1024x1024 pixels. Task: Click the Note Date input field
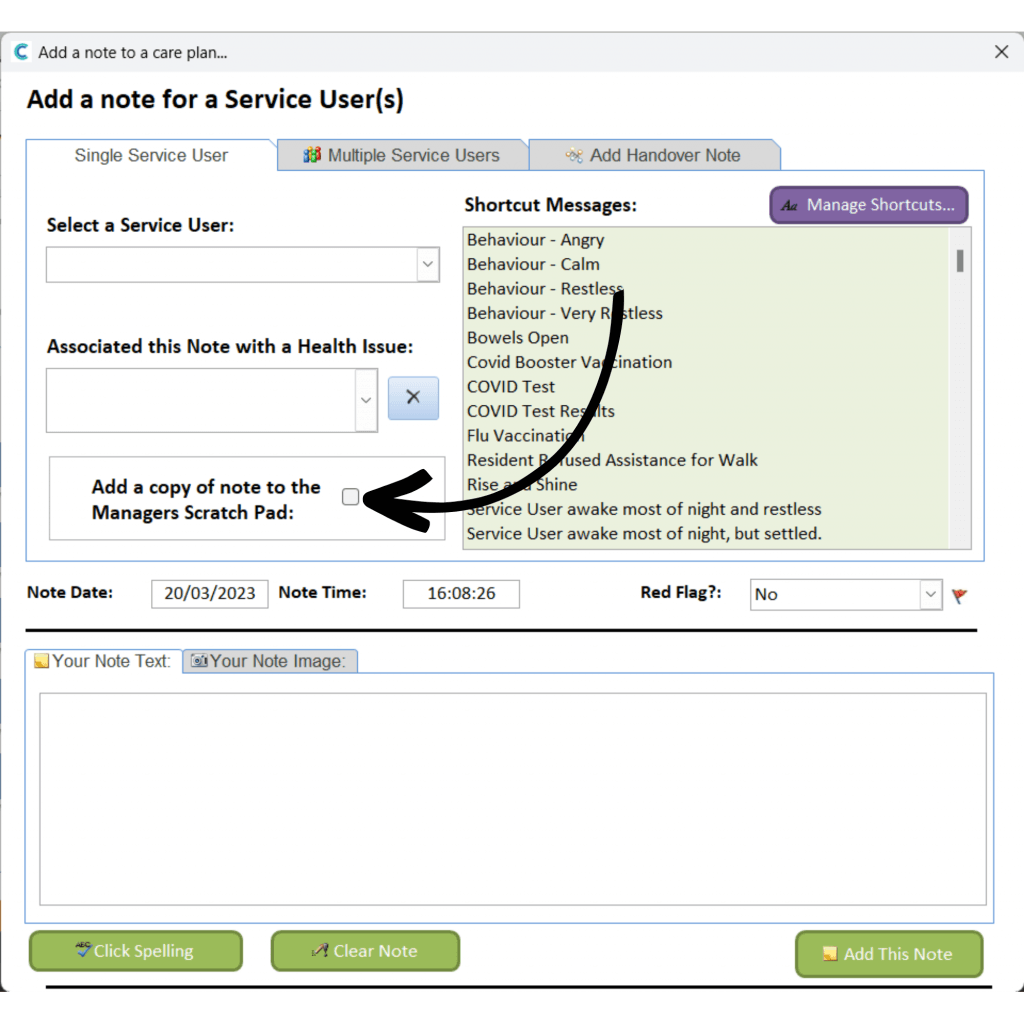tap(210, 593)
